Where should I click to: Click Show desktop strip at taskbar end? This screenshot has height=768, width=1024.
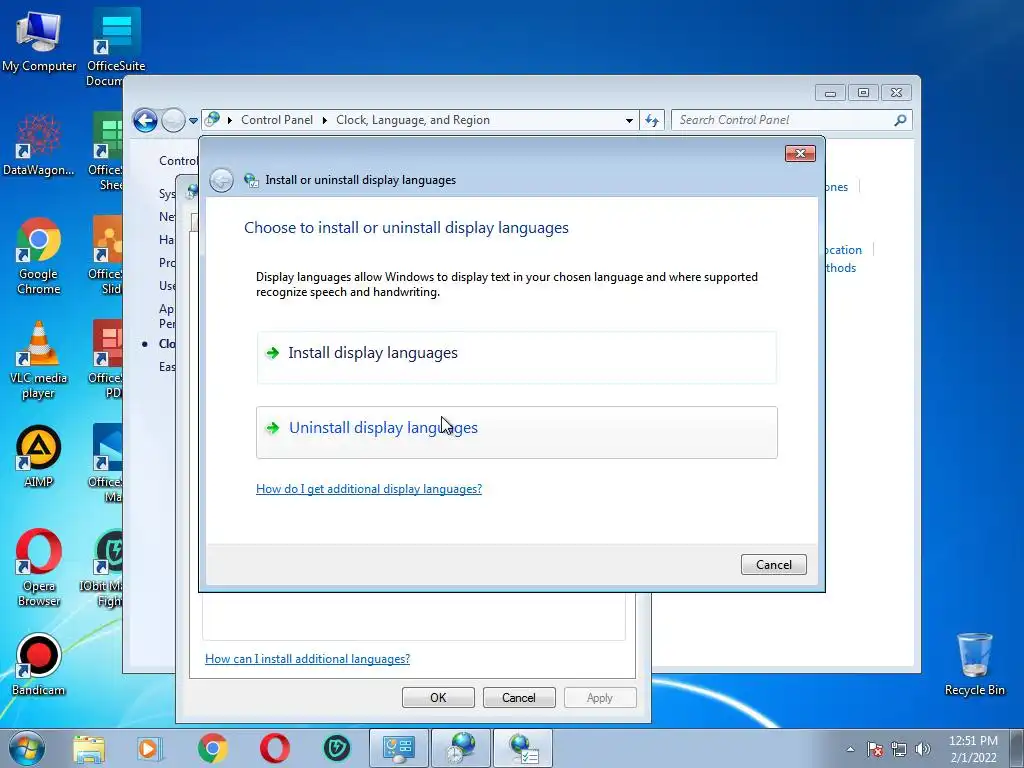pos(1017,748)
